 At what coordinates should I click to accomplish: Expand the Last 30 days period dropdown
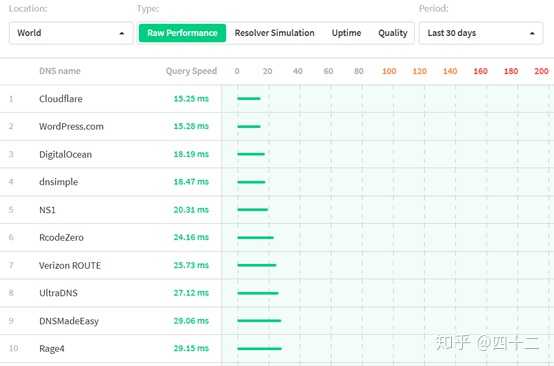point(481,33)
